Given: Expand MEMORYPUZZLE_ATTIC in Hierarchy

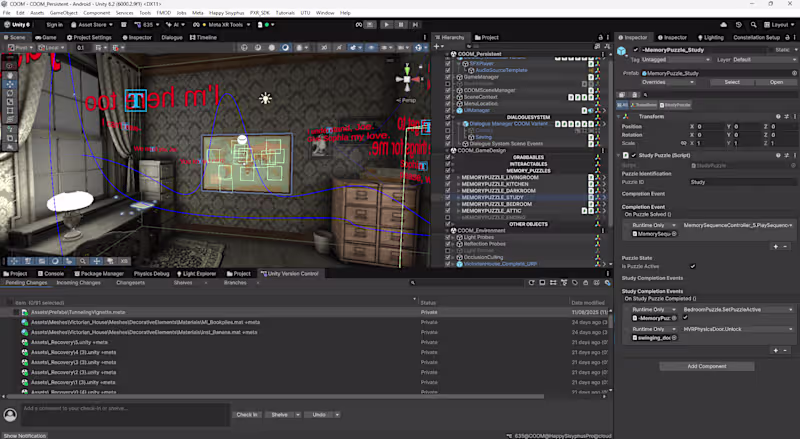Looking at the screenshot, I should [458, 210].
